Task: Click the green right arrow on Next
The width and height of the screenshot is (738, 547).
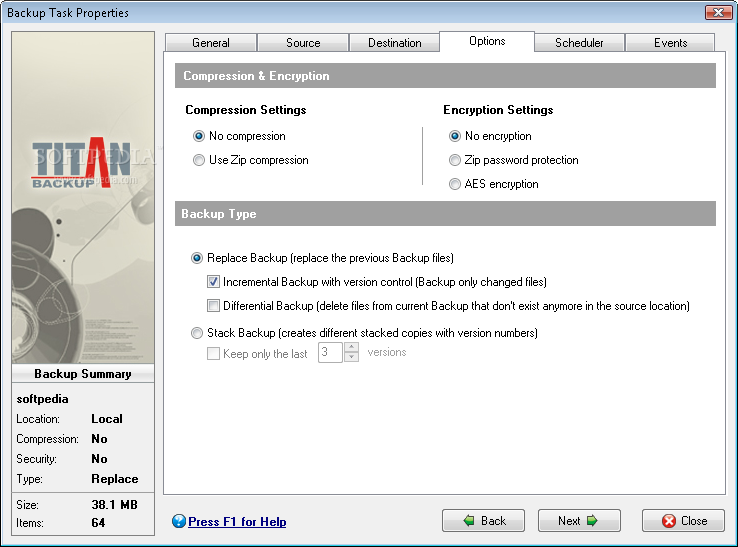Action: point(592,521)
